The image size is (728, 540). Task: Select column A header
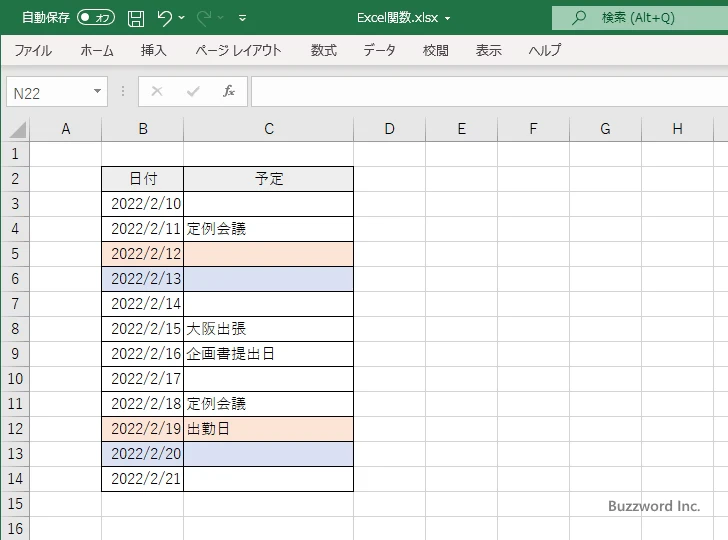click(x=66, y=129)
